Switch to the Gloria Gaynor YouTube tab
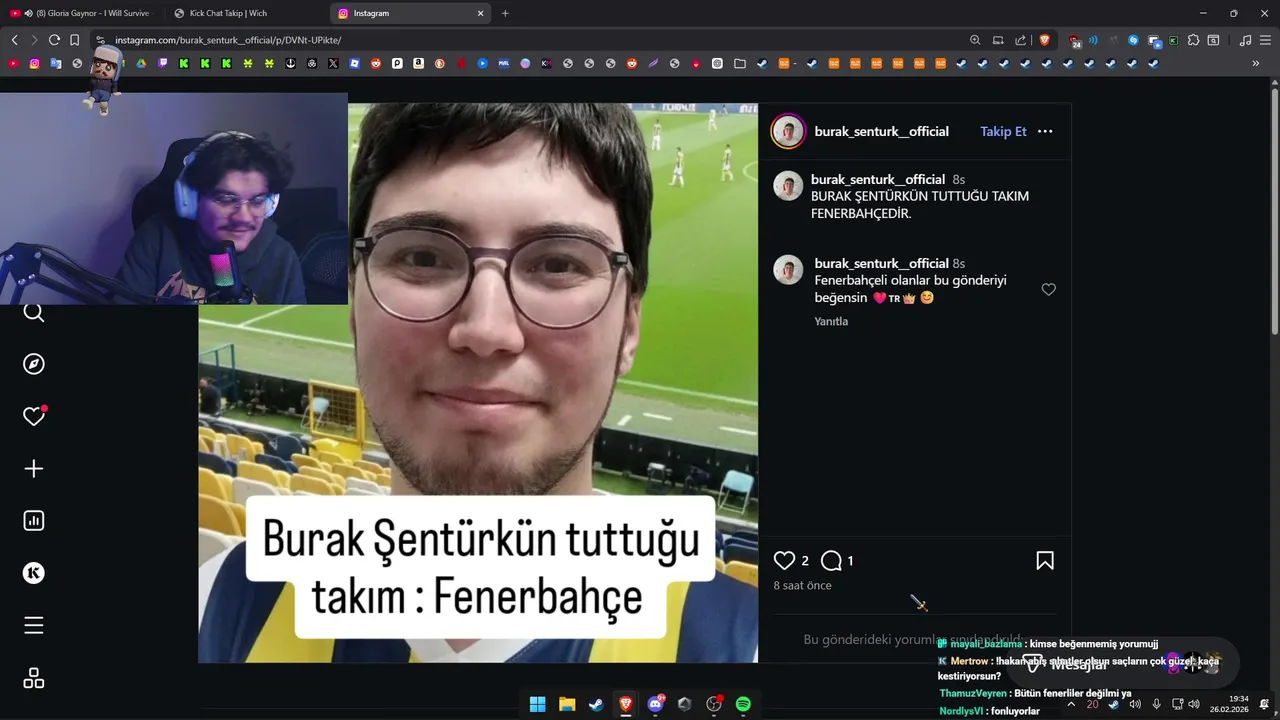 tap(81, 13)
